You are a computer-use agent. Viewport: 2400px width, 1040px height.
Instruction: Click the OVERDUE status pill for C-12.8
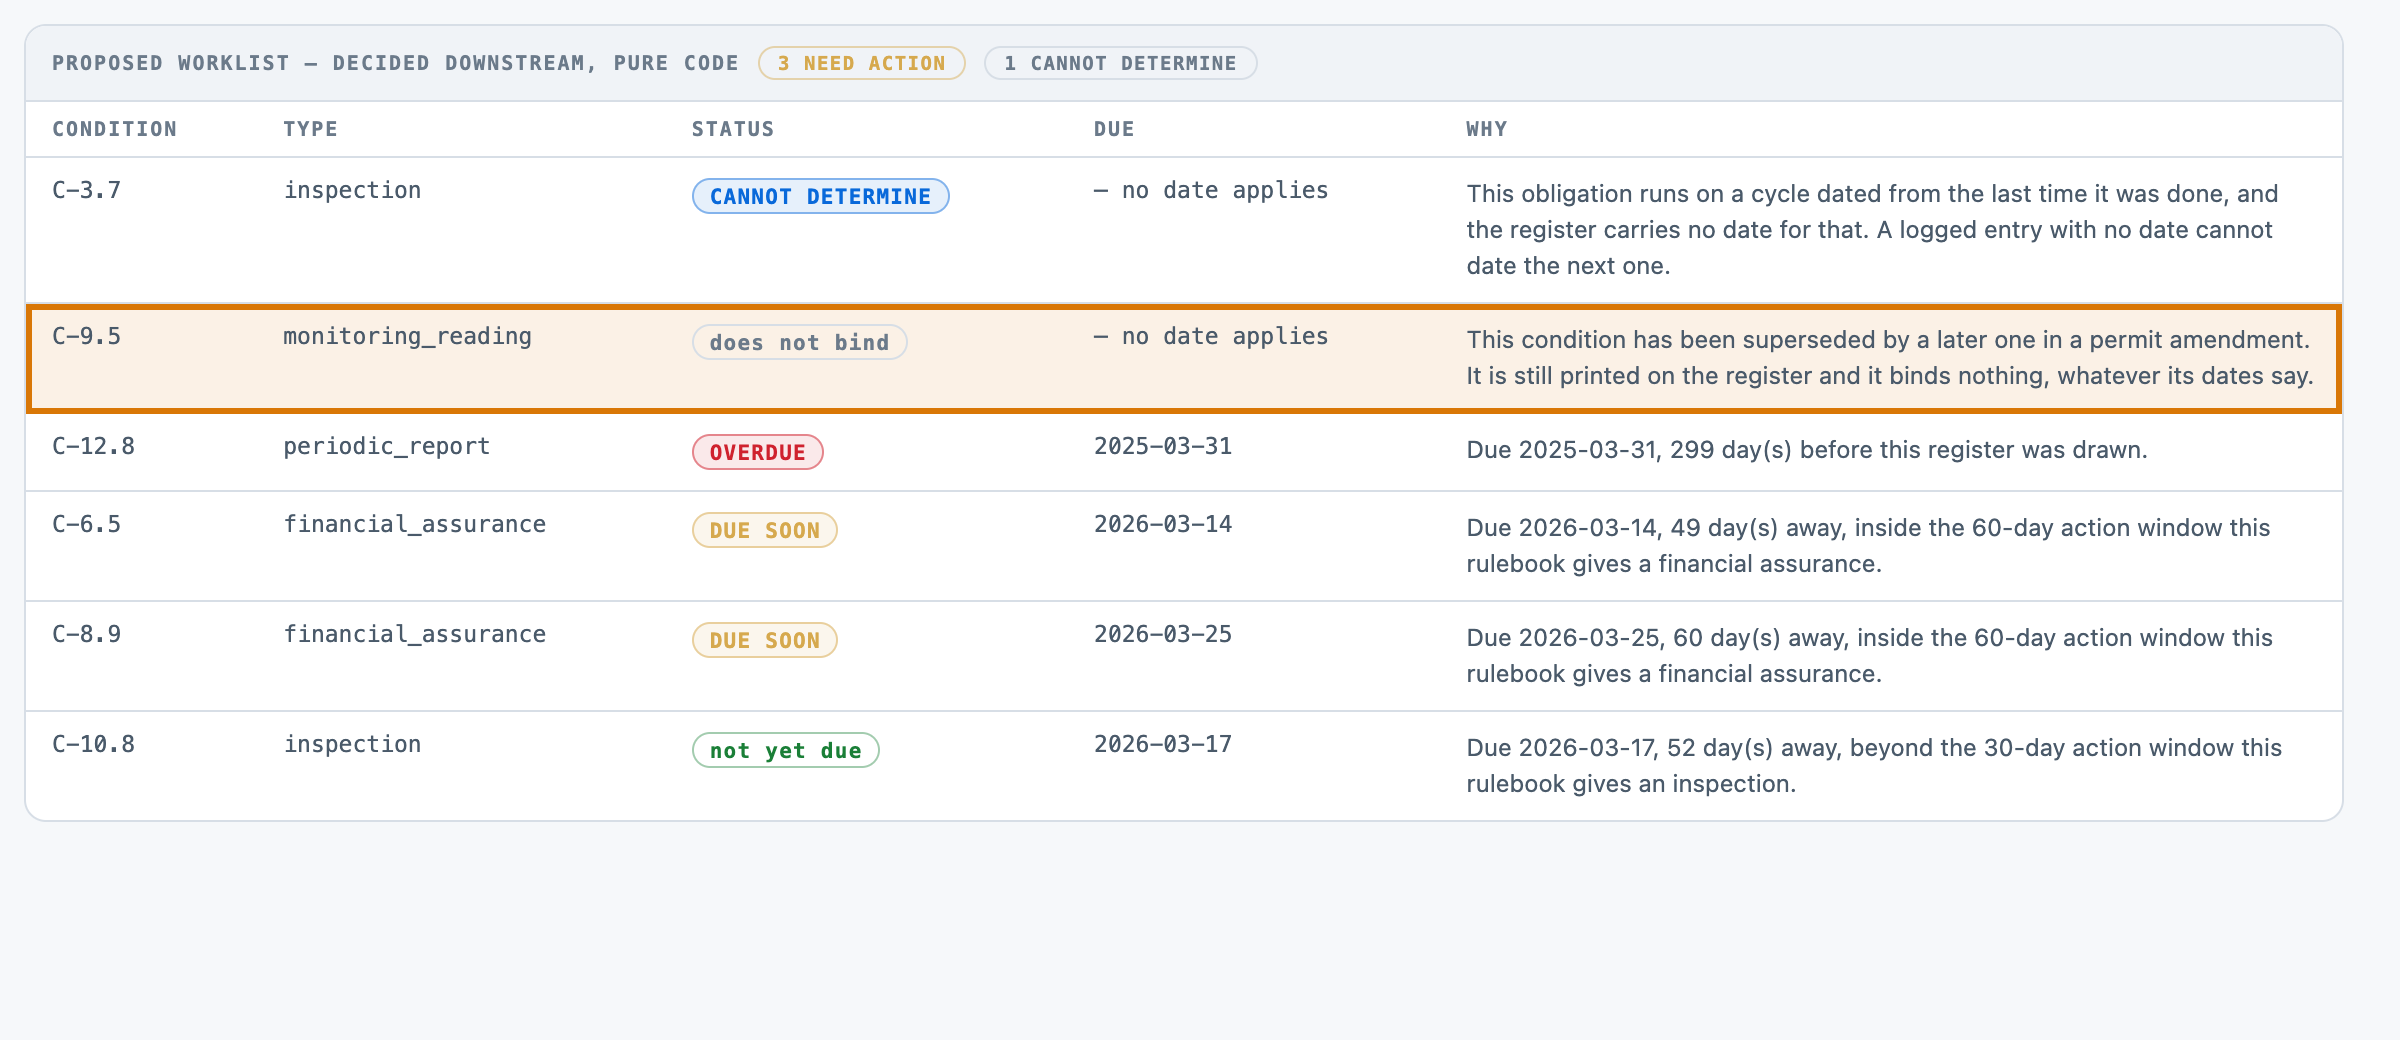[757, 452]
